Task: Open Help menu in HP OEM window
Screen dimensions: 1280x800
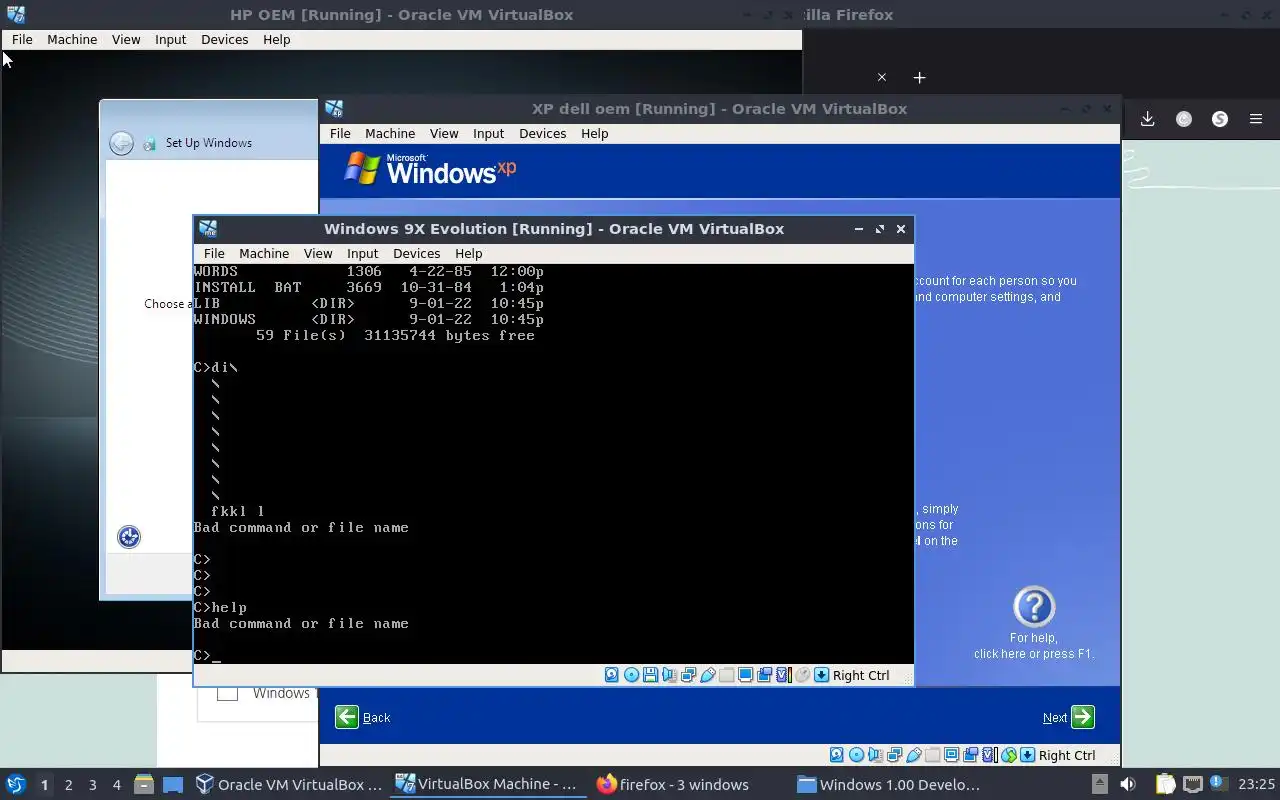Action: click(x=276, y=39)
